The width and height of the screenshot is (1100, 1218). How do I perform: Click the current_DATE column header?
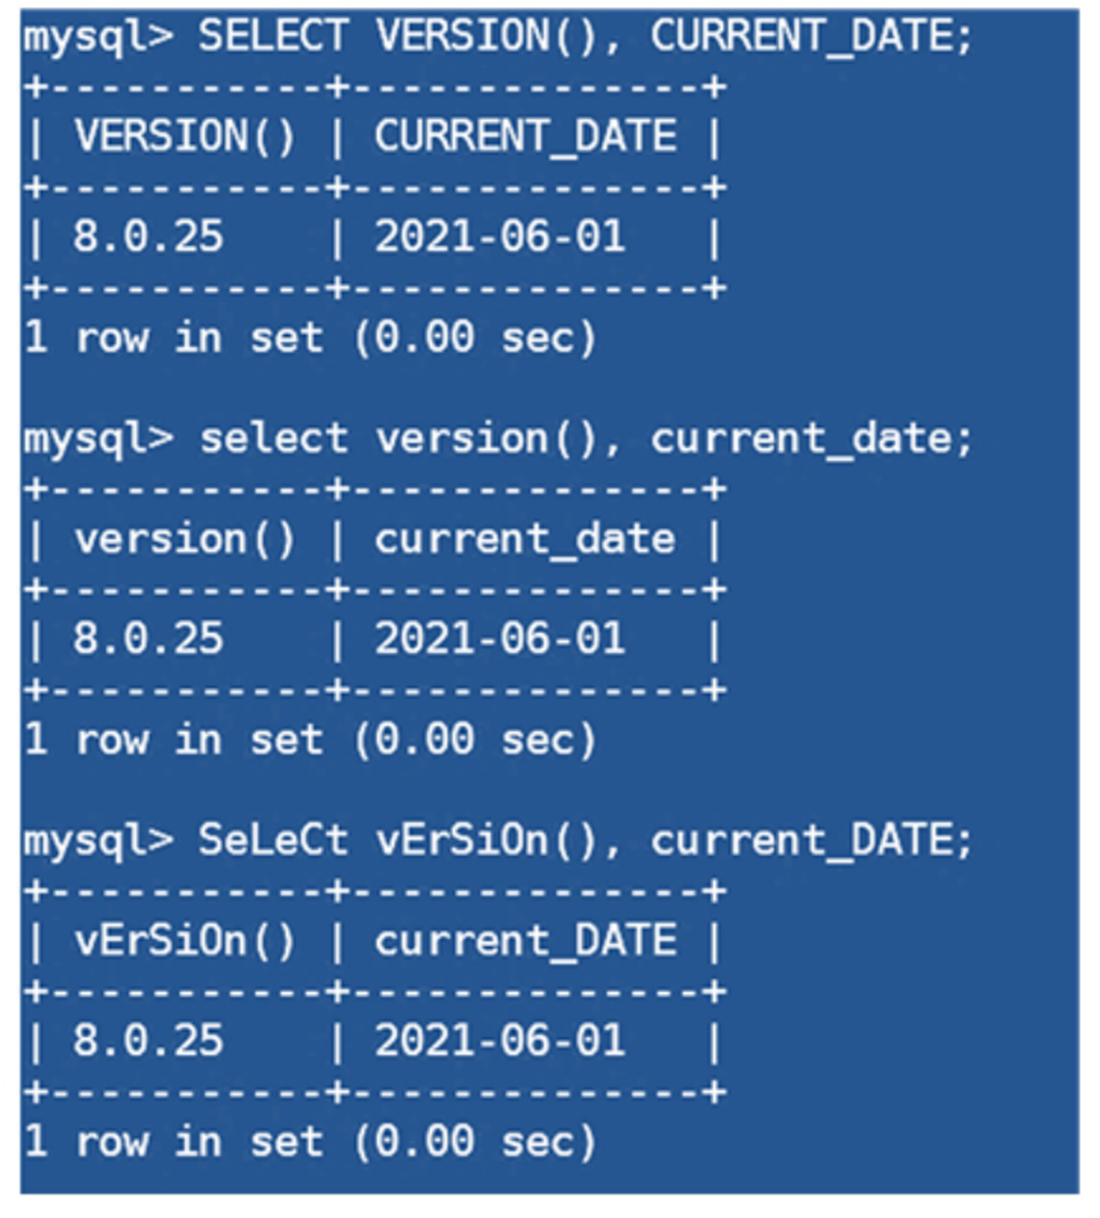tap(525, 942)
